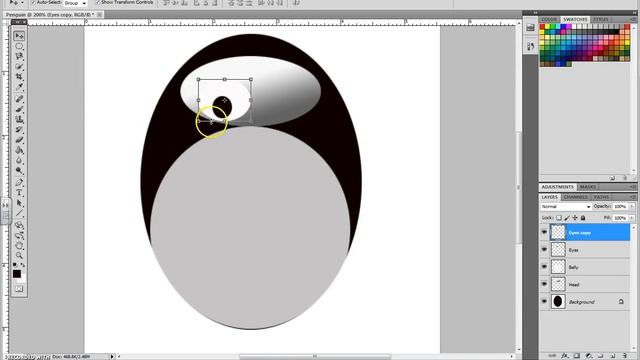The height and width of the screenshot is (360, 640).
Task: Select the Quick Selection tool
Action: pyautogui.click(x=19, y=67)
